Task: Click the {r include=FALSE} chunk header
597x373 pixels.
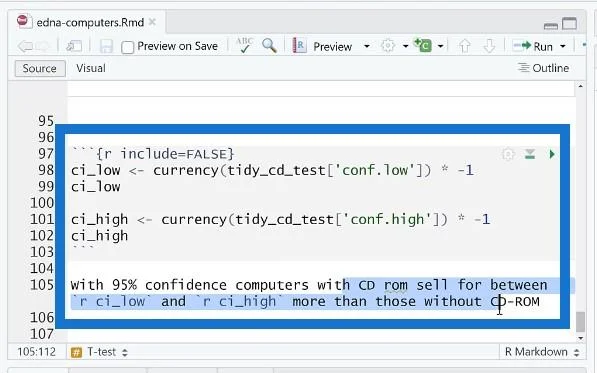Action: click(153, 154)
